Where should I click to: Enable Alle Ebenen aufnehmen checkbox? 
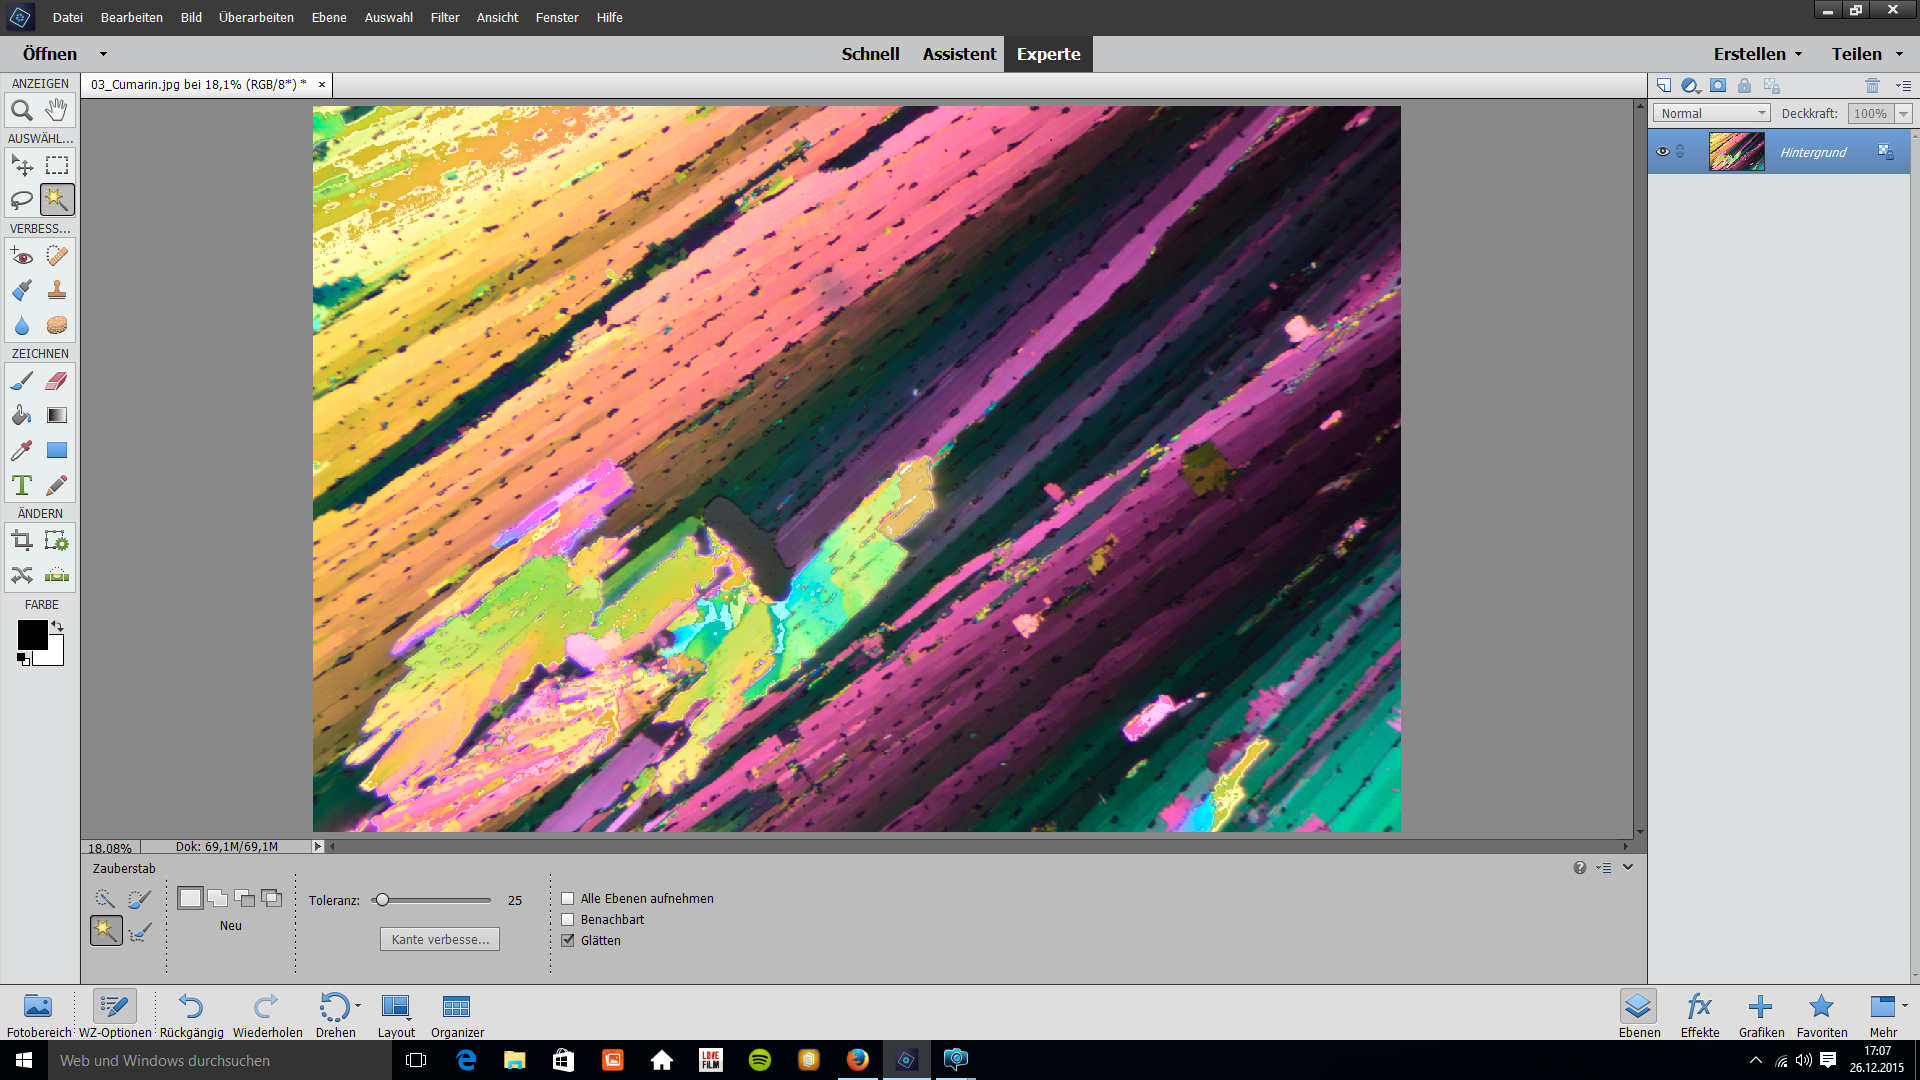click(568, 899)
